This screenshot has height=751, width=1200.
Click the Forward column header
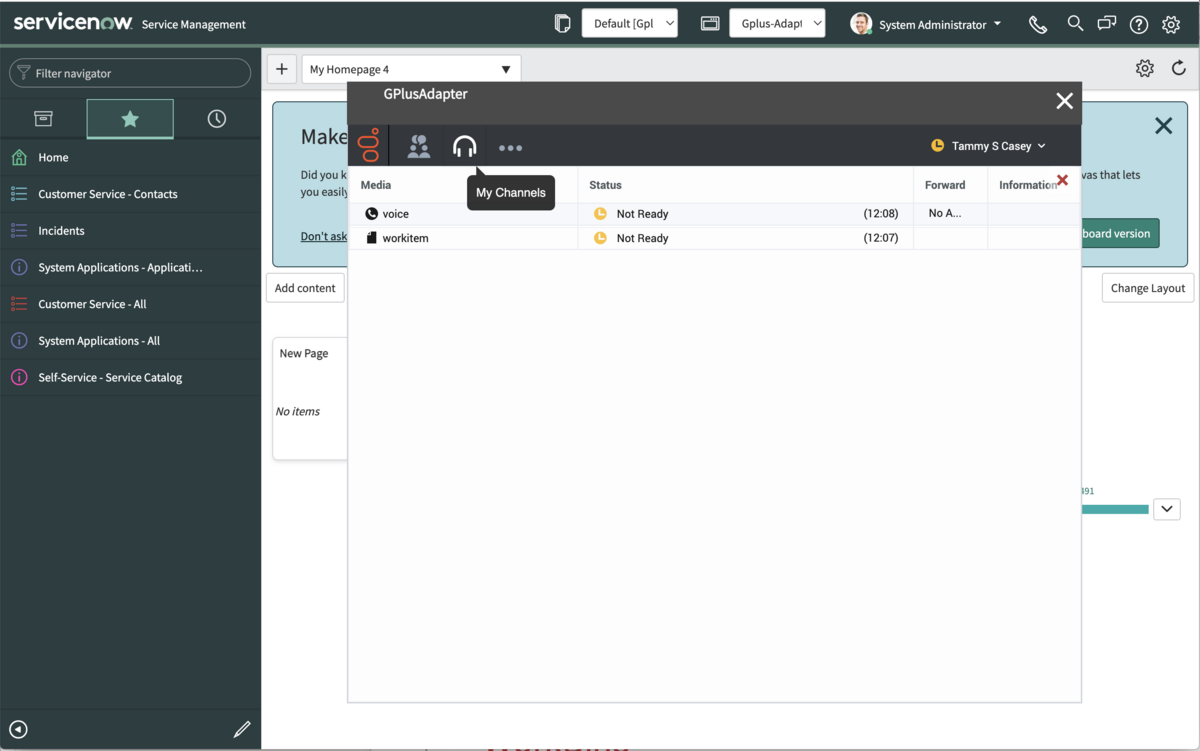(945, 185)
